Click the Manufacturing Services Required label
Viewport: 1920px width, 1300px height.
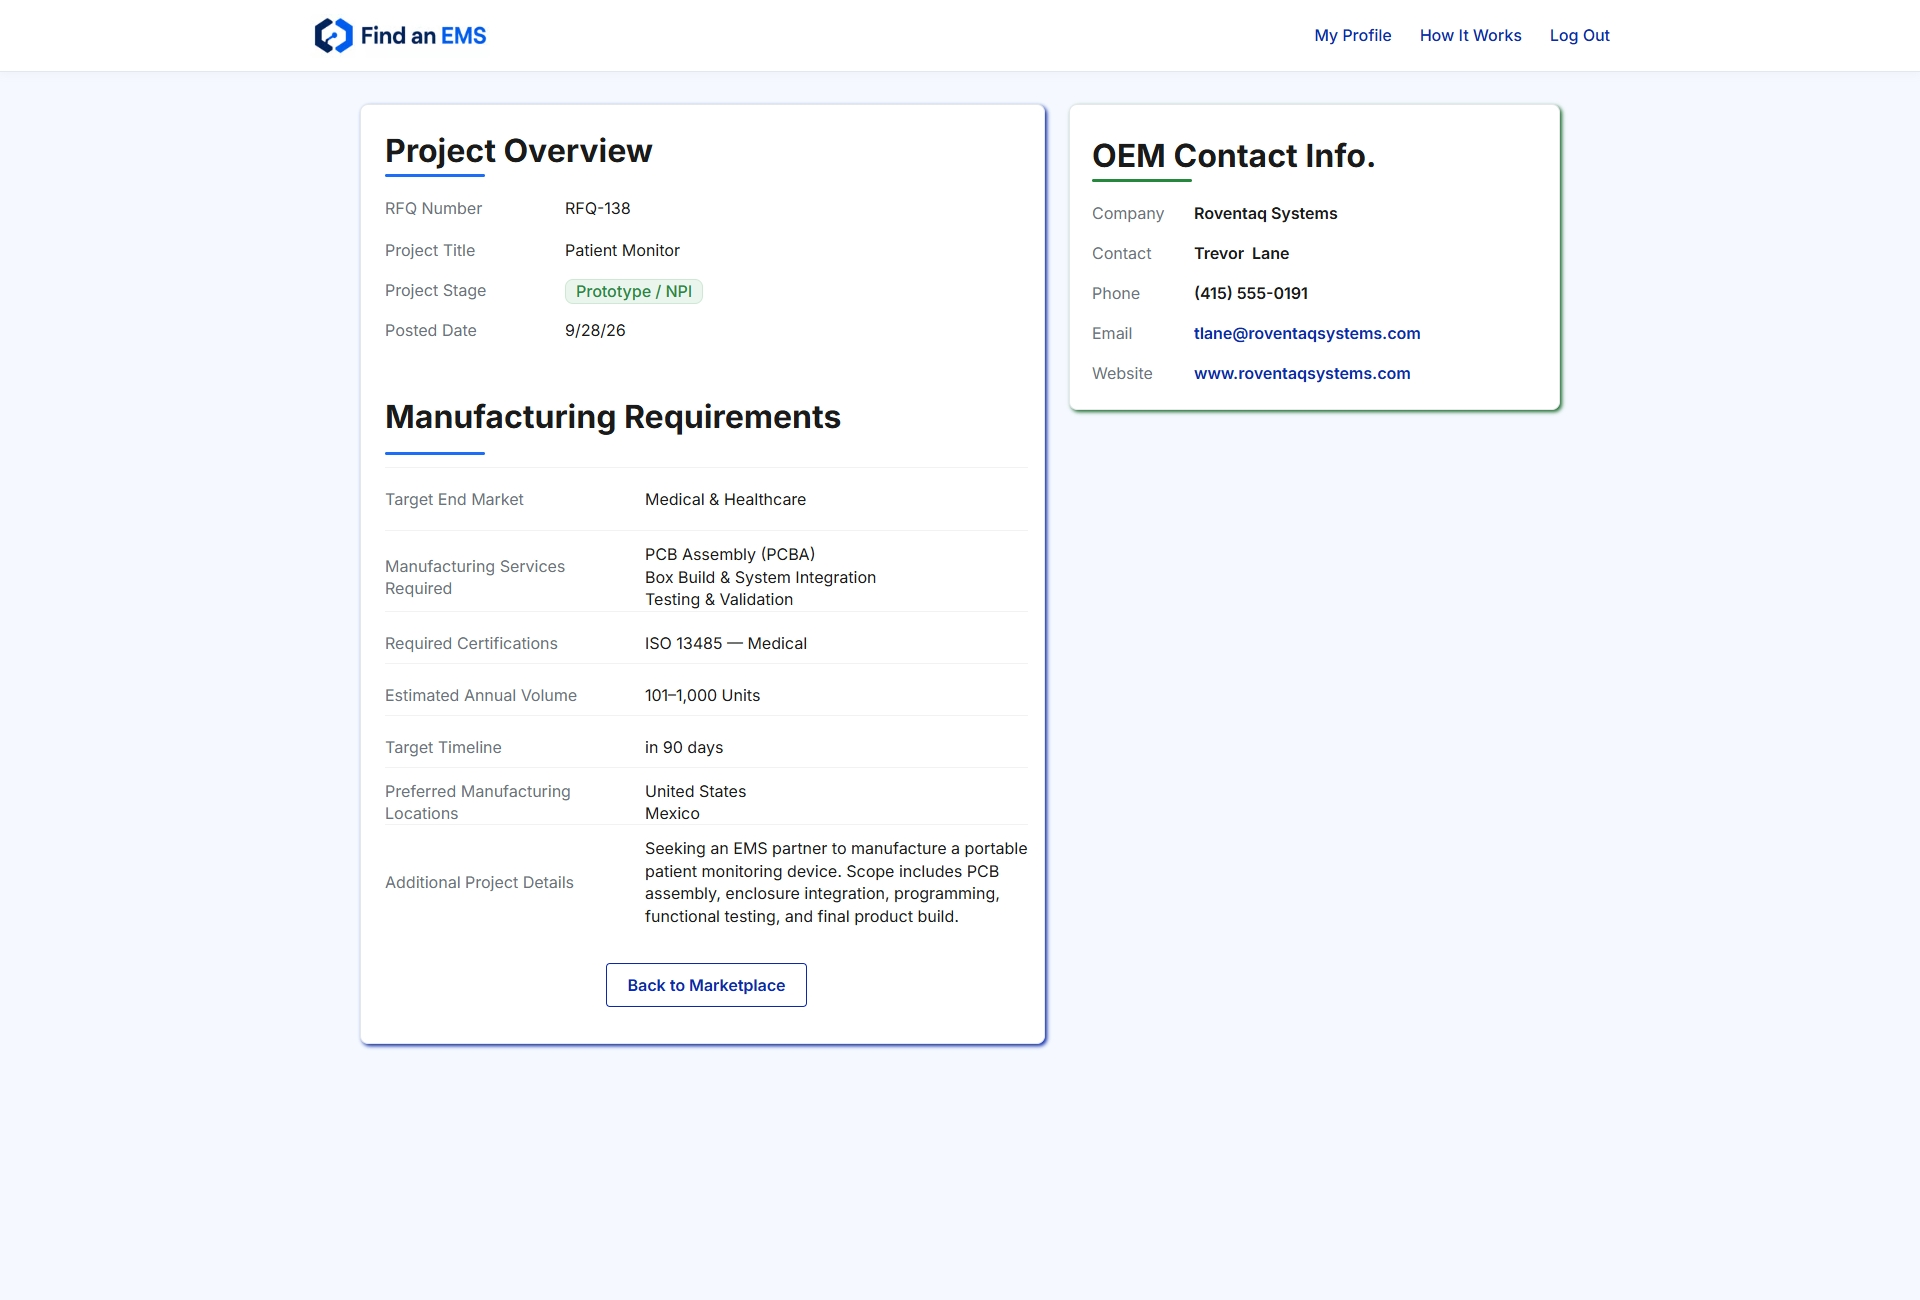pyautogui.click(x=475, y=577)
